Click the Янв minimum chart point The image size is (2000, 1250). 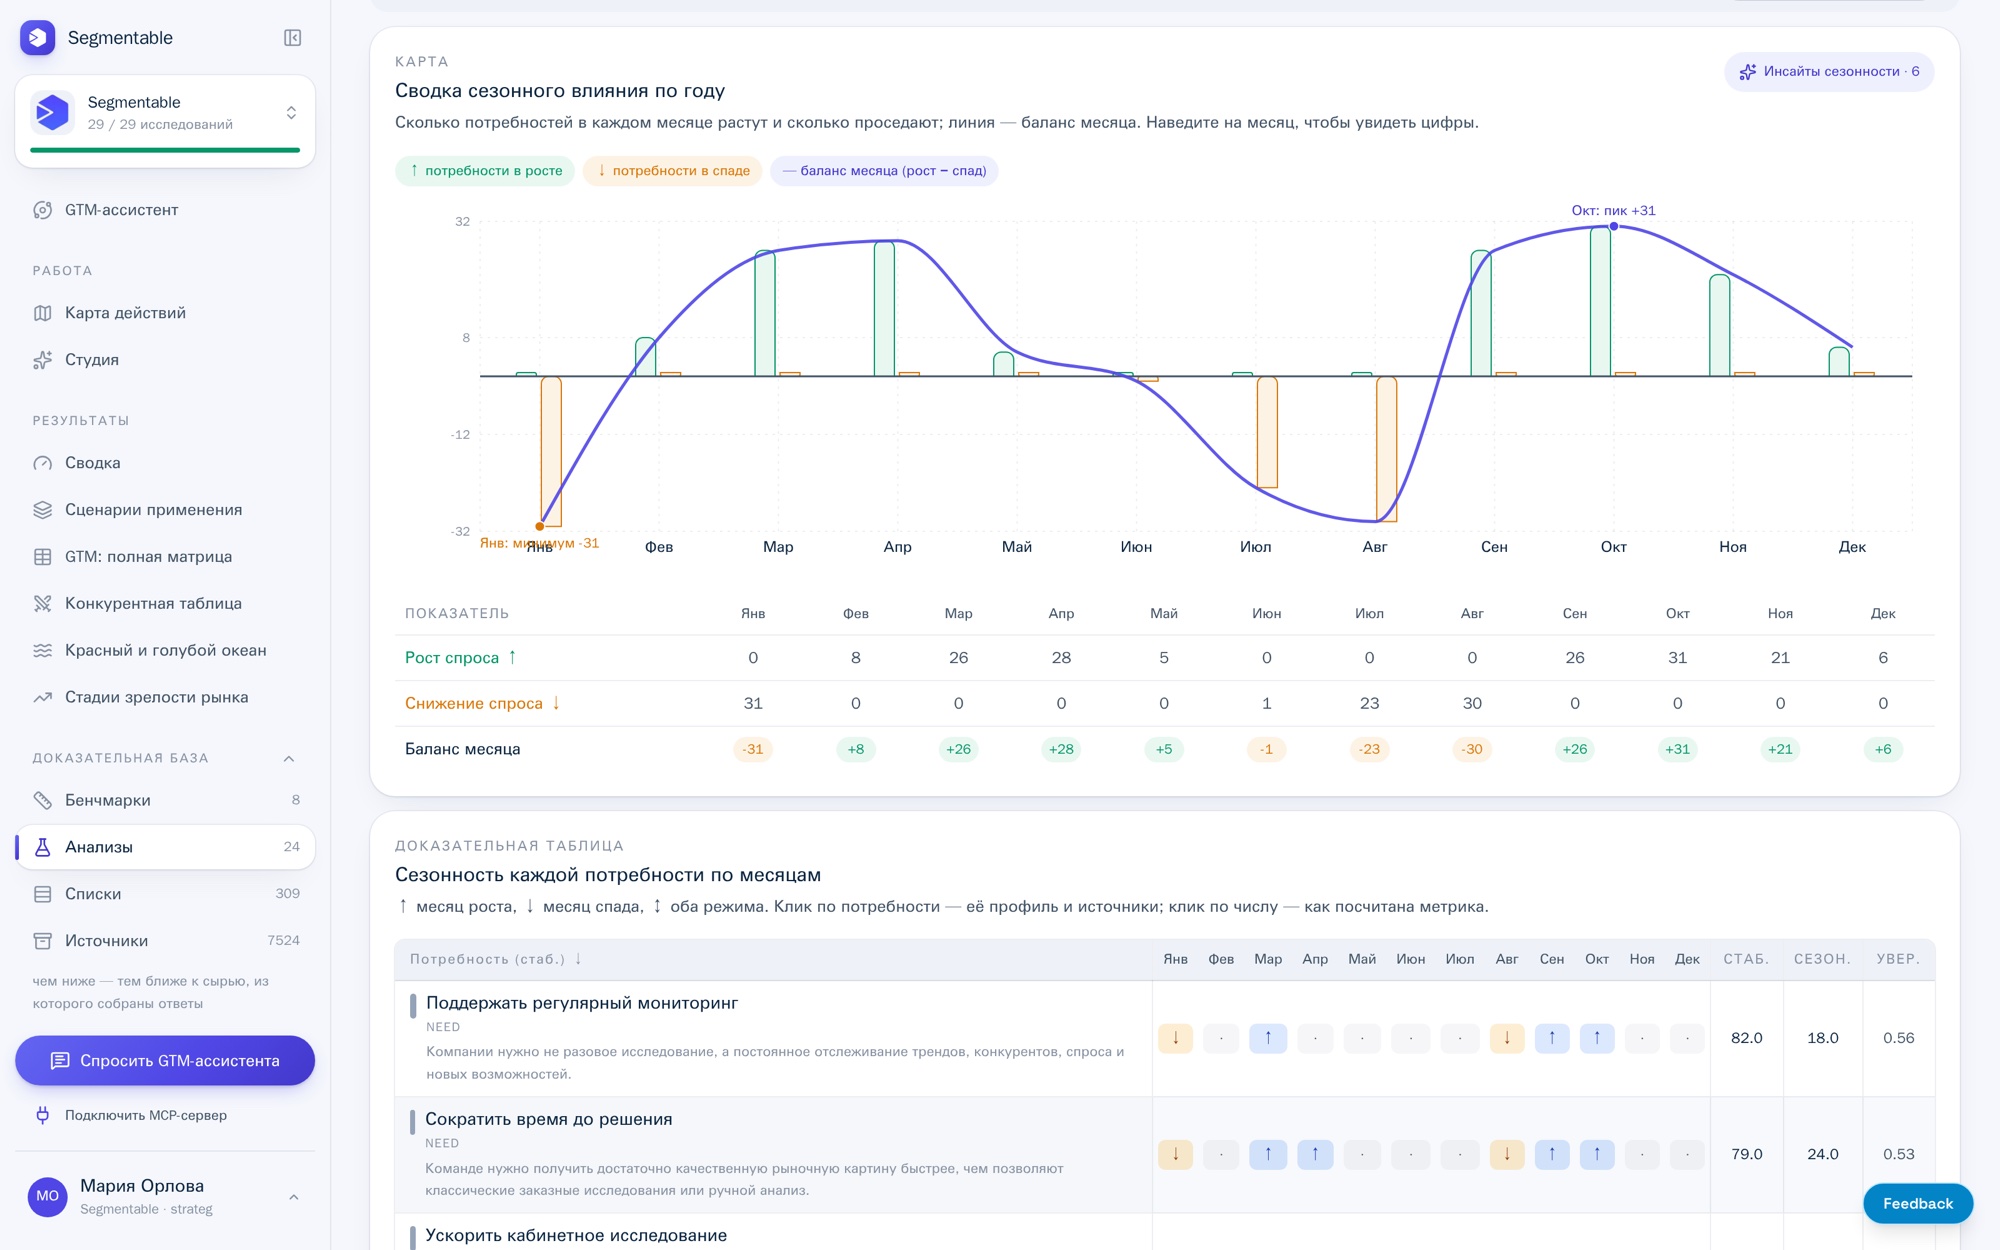click(540, 526)
